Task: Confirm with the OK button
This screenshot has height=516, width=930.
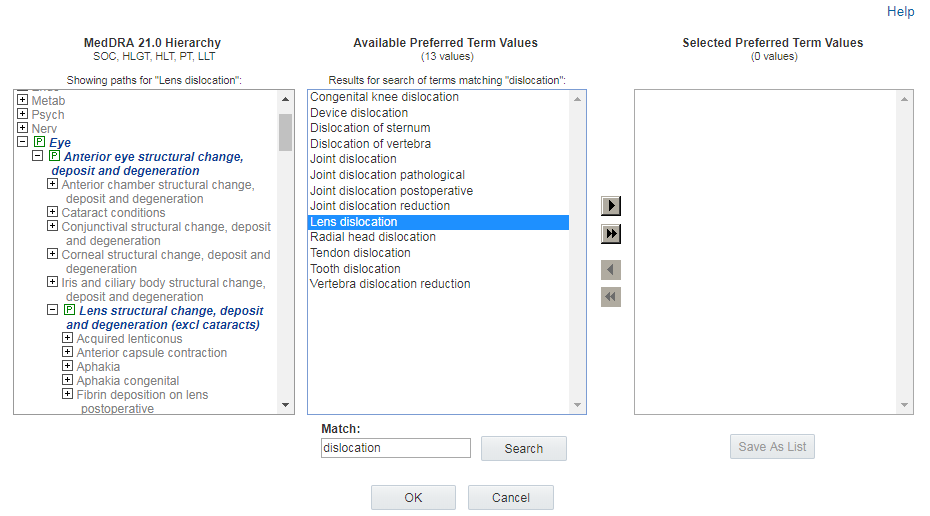Action: coord(413,498)
